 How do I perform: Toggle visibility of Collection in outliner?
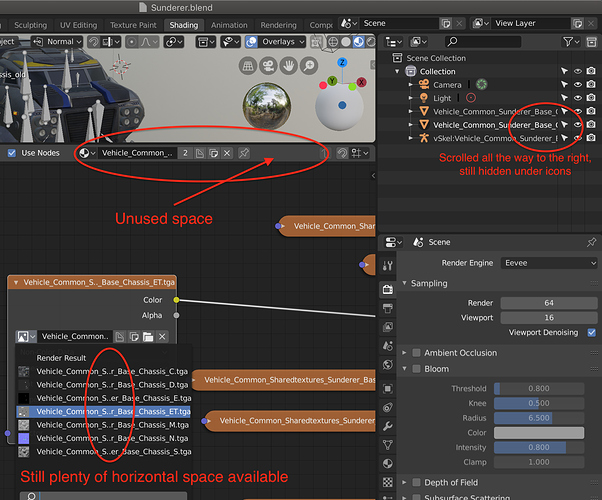[x=578, y=71]
